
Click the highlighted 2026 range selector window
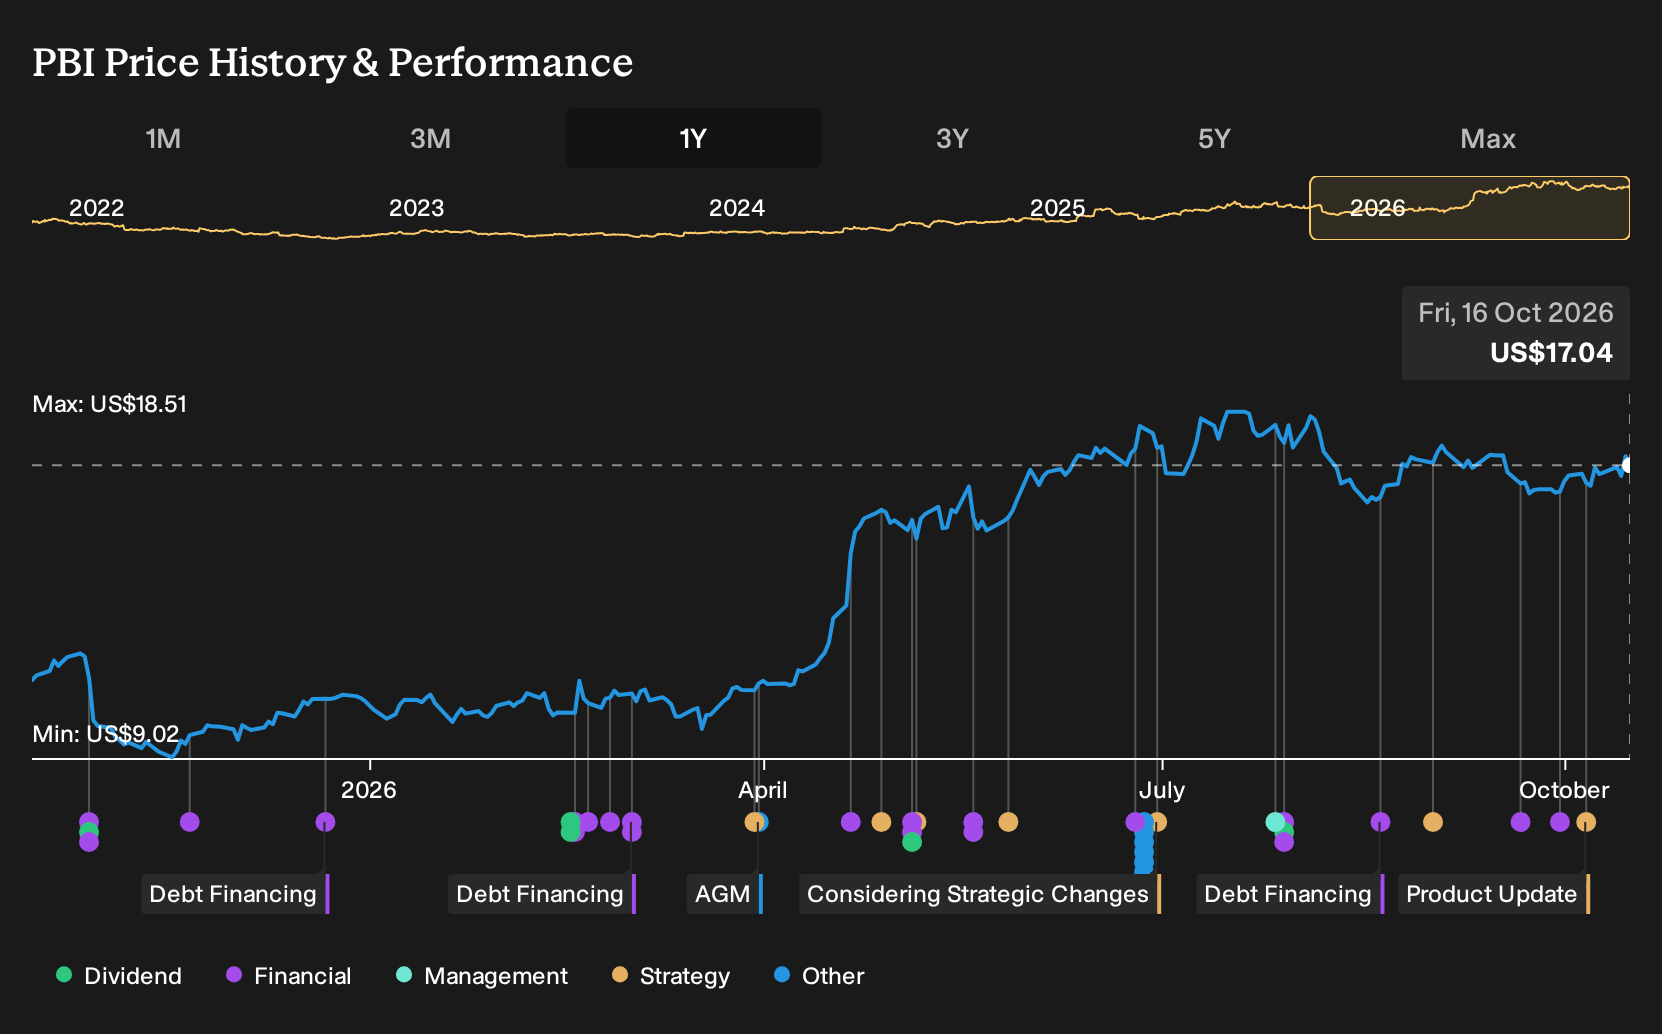1469,208
